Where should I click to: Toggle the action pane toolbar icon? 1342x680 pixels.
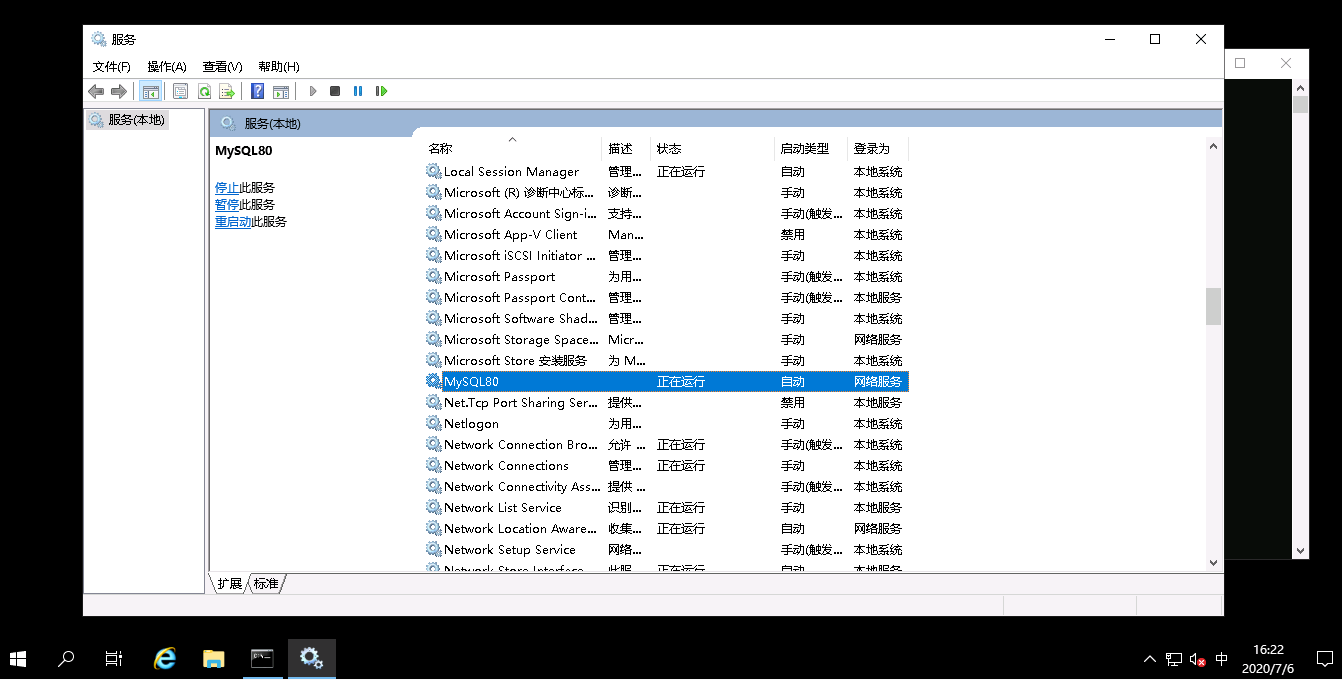click(x=281, y=91)
